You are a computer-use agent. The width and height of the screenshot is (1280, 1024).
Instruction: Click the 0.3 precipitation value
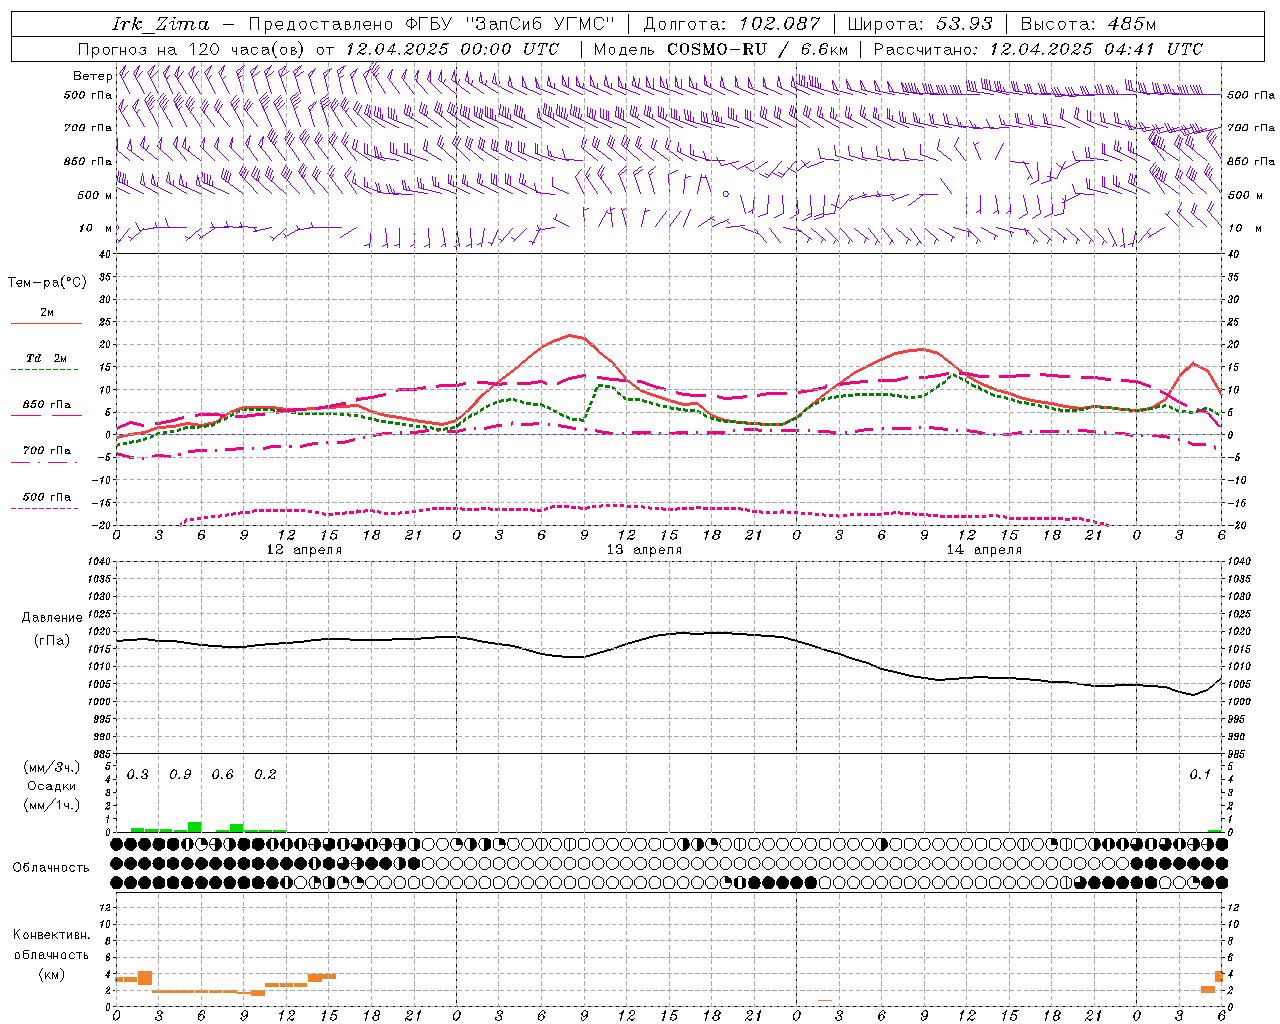pyautogui.click(x=137, y=775)
